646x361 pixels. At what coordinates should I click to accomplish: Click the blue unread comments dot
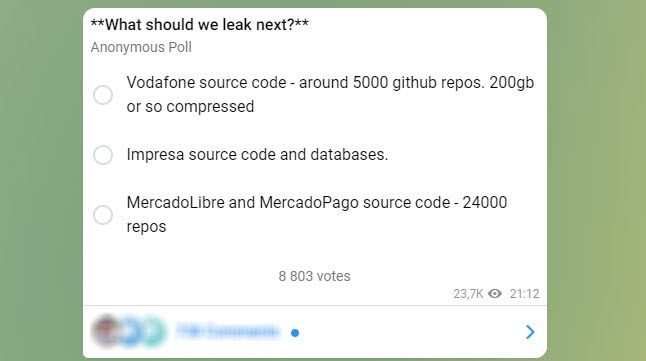tap(295, 333)
